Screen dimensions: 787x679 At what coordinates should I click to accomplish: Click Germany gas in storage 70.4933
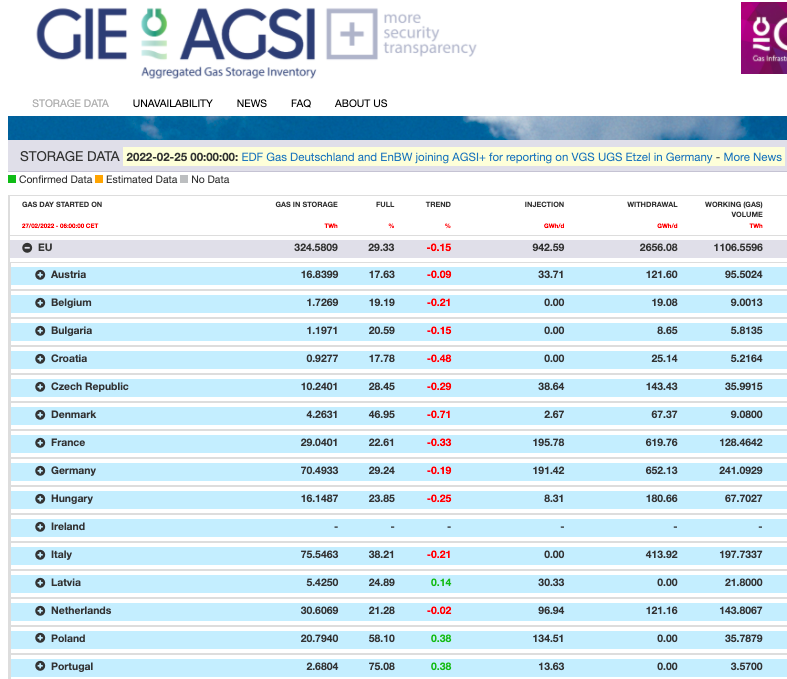click(x=319, y=471)
